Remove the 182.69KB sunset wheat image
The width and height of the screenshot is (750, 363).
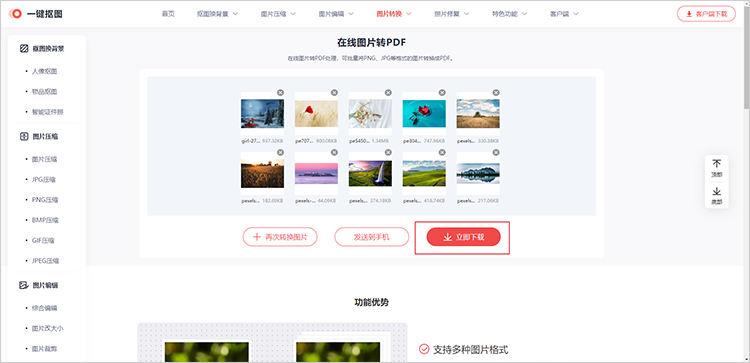280,152
